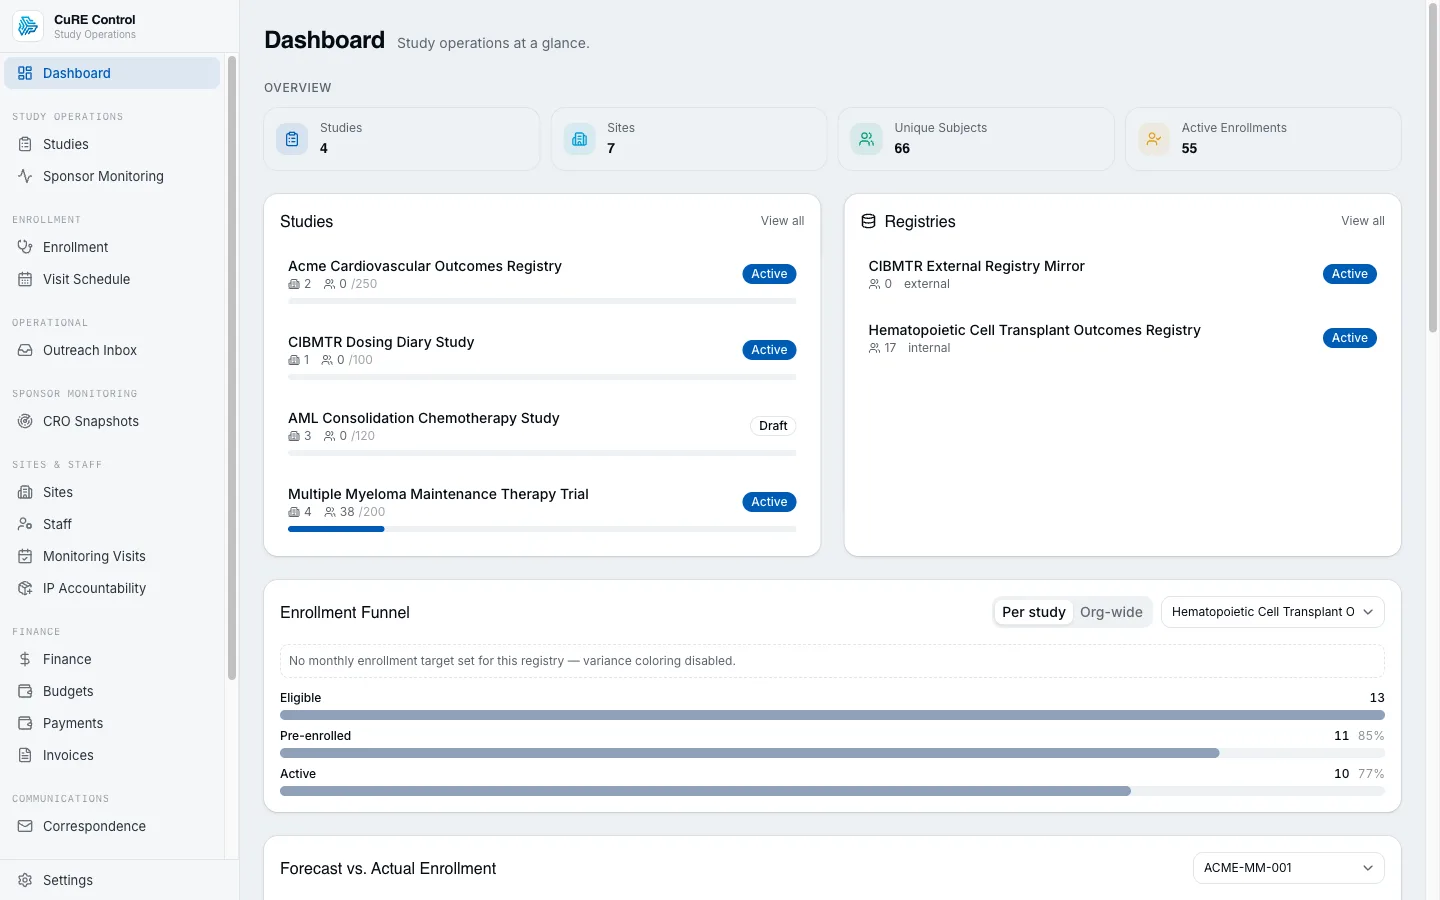Click the Active funnel bar

832,791
